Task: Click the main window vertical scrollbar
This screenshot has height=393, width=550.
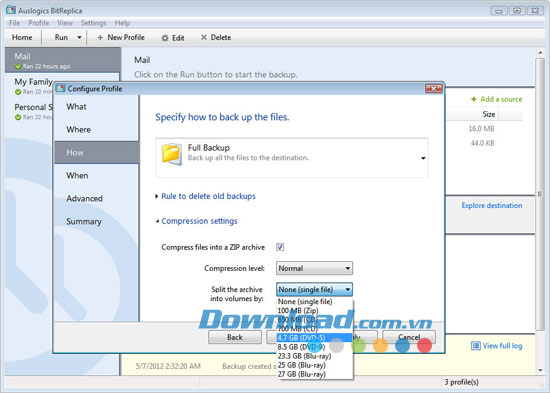Action: pos(540,194)
